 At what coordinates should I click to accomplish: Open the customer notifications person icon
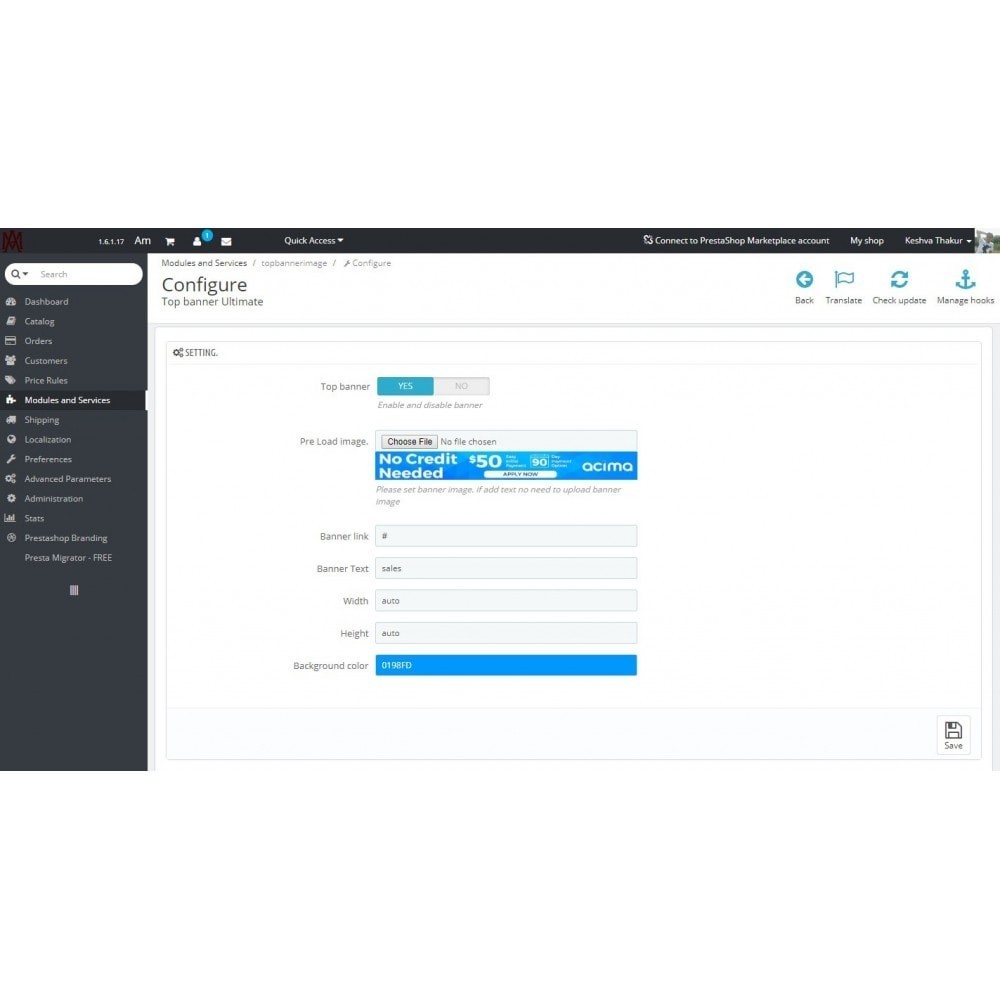click(197, 241)
